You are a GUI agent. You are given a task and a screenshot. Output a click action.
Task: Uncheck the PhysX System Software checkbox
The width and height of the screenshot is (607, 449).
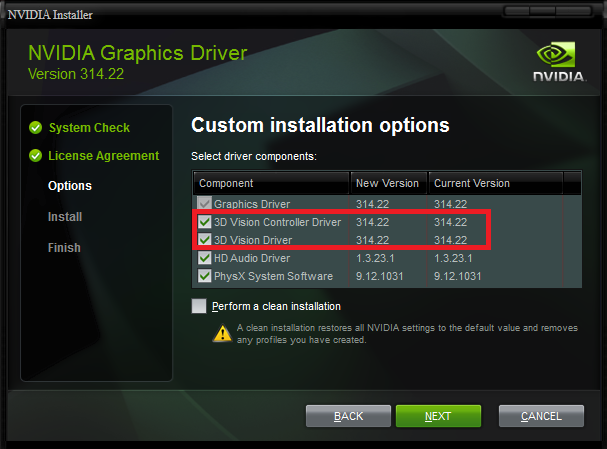(x=204, y=276)
